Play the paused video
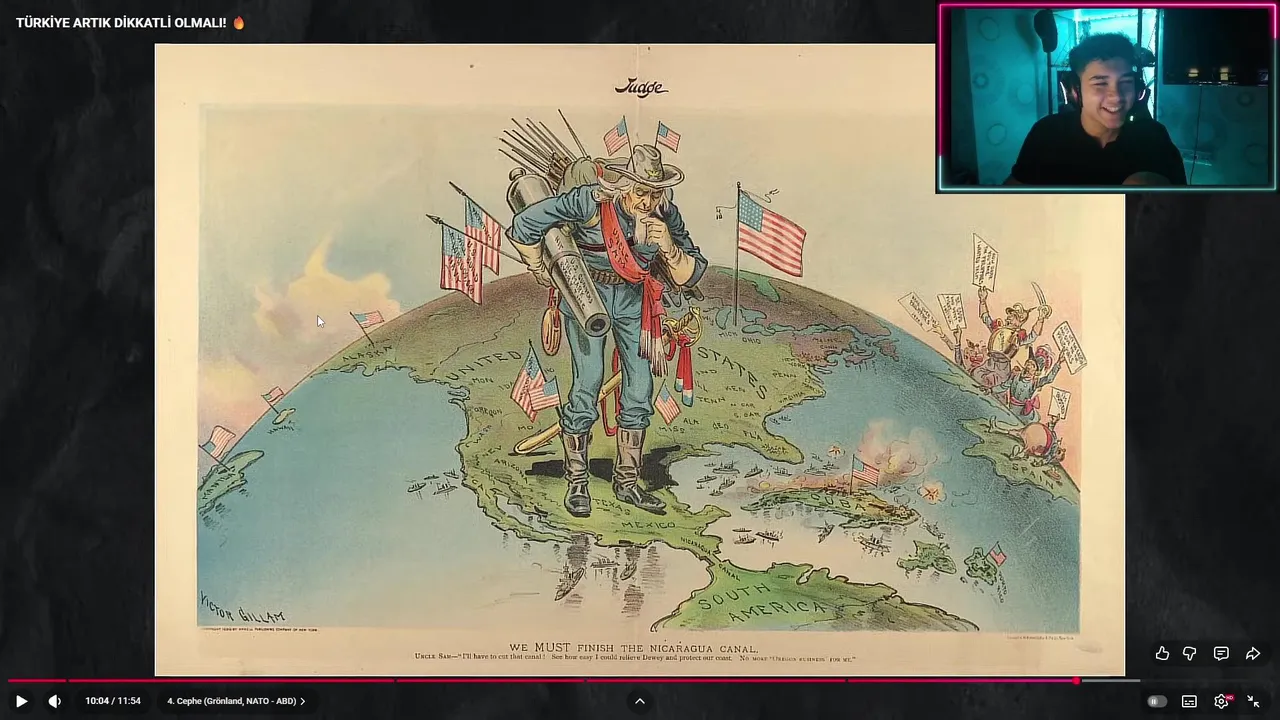This screenshot has height=720, width=1280. tap(21, 701)
